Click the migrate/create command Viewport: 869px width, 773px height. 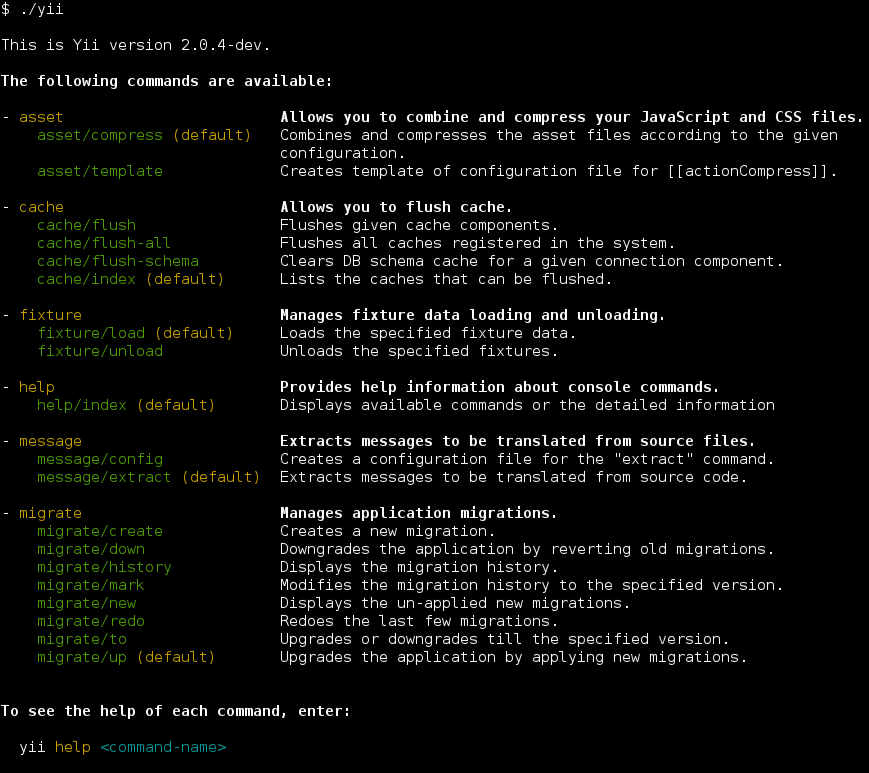pos(99,531)
